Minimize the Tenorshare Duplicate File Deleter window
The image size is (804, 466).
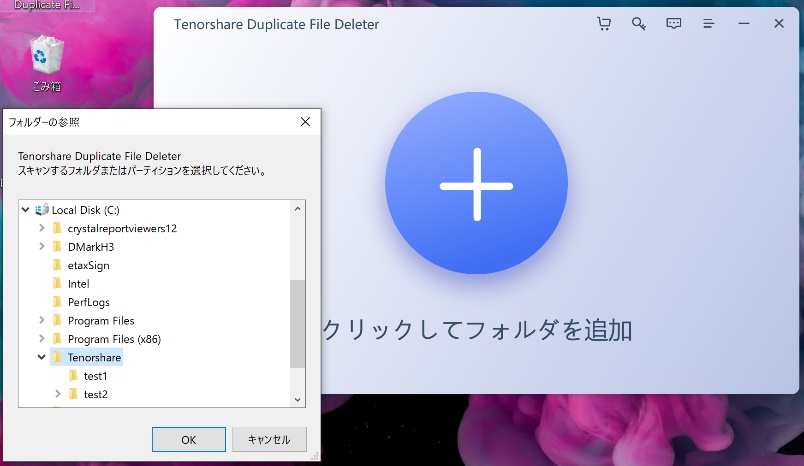743,24
